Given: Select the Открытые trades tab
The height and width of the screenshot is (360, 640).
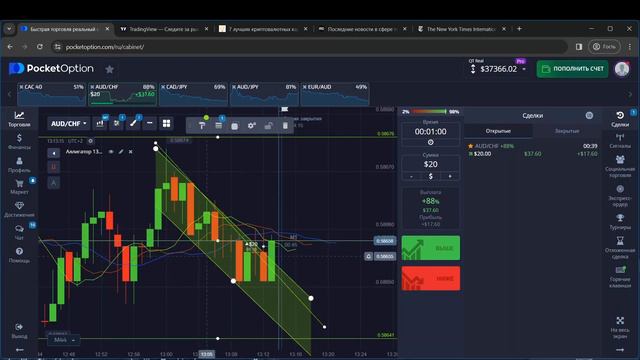Looking at the screenshot, I should tap(498, 131).
